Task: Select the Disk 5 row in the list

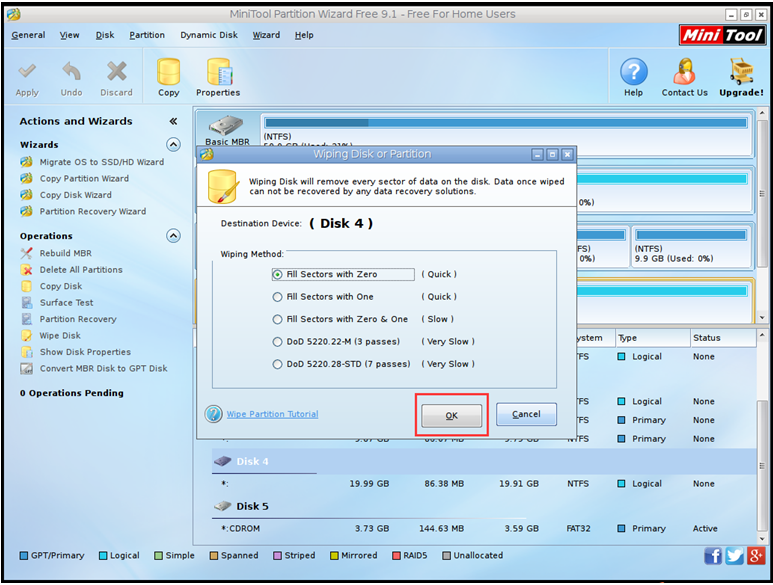Action: 484,506
